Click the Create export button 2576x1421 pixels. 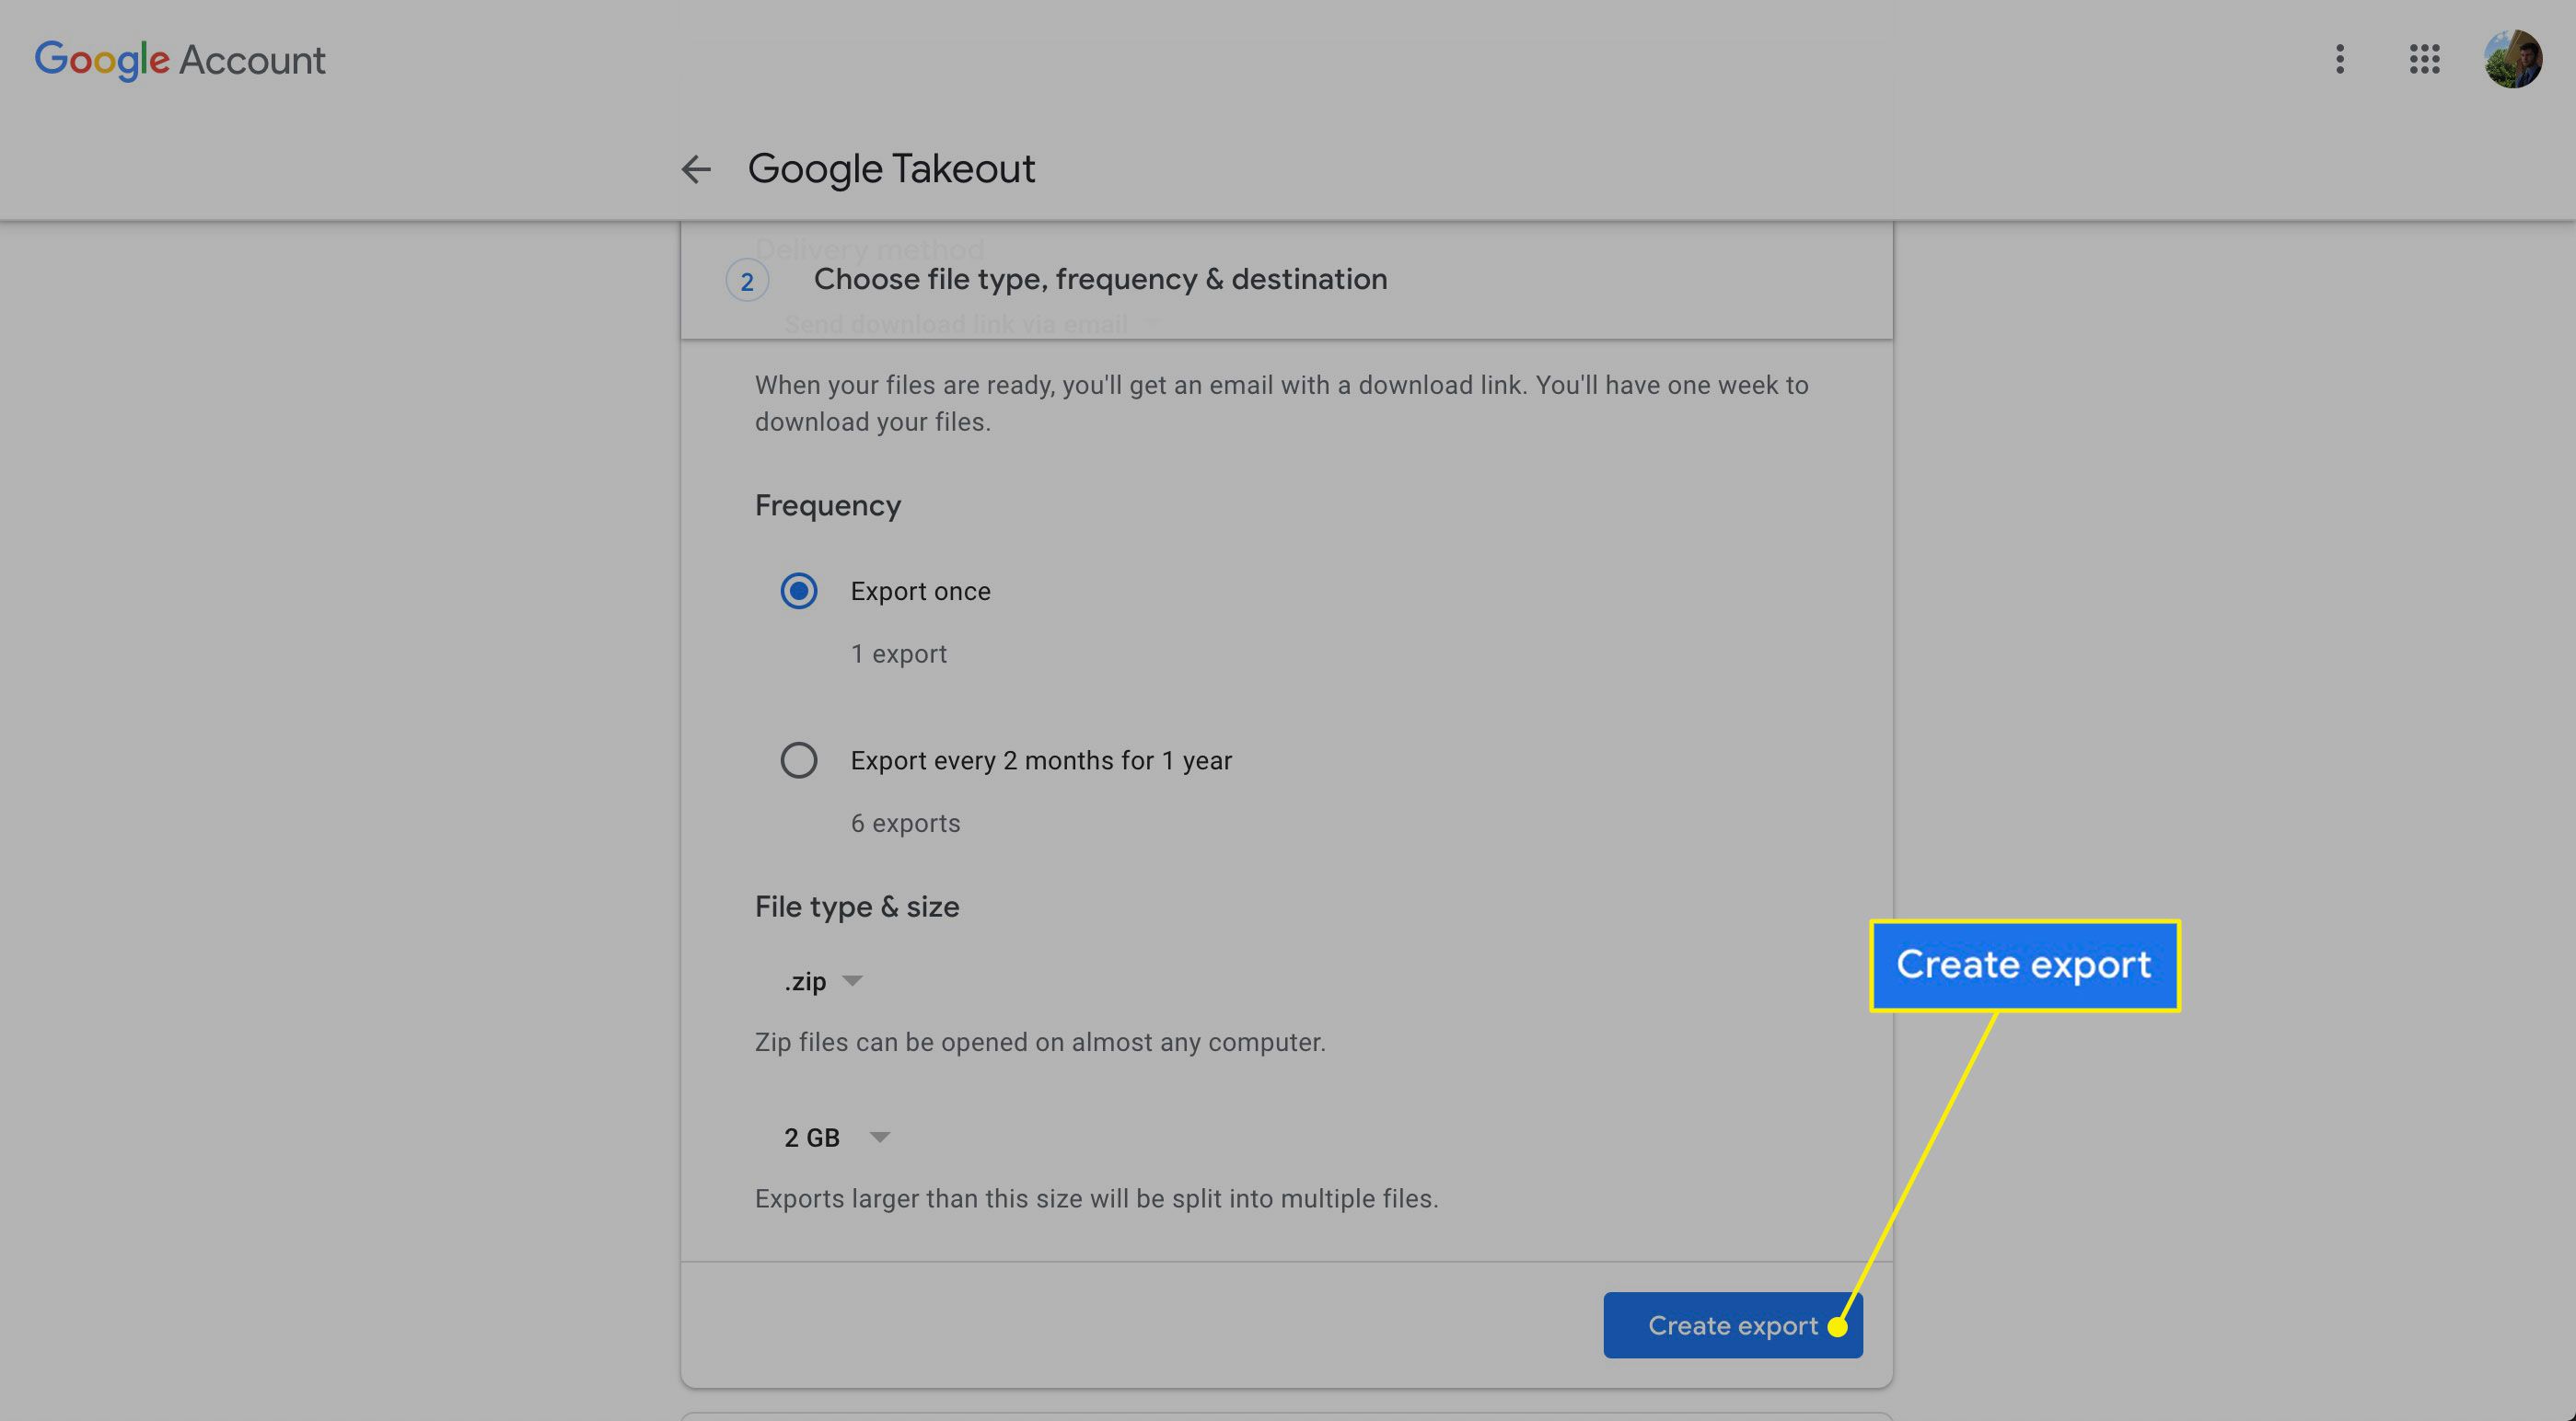pos(1733,1324)
